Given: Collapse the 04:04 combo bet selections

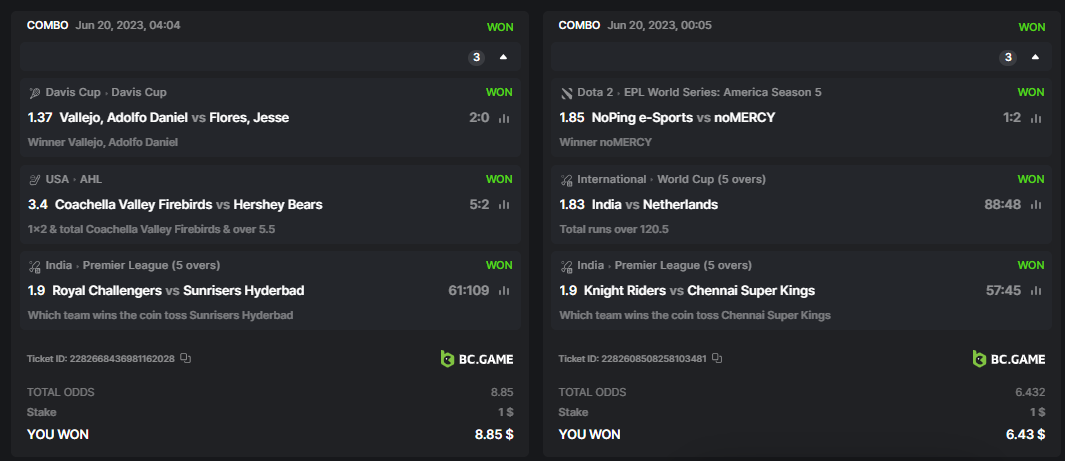Looking at the screenshot, I should coord(503,57).
